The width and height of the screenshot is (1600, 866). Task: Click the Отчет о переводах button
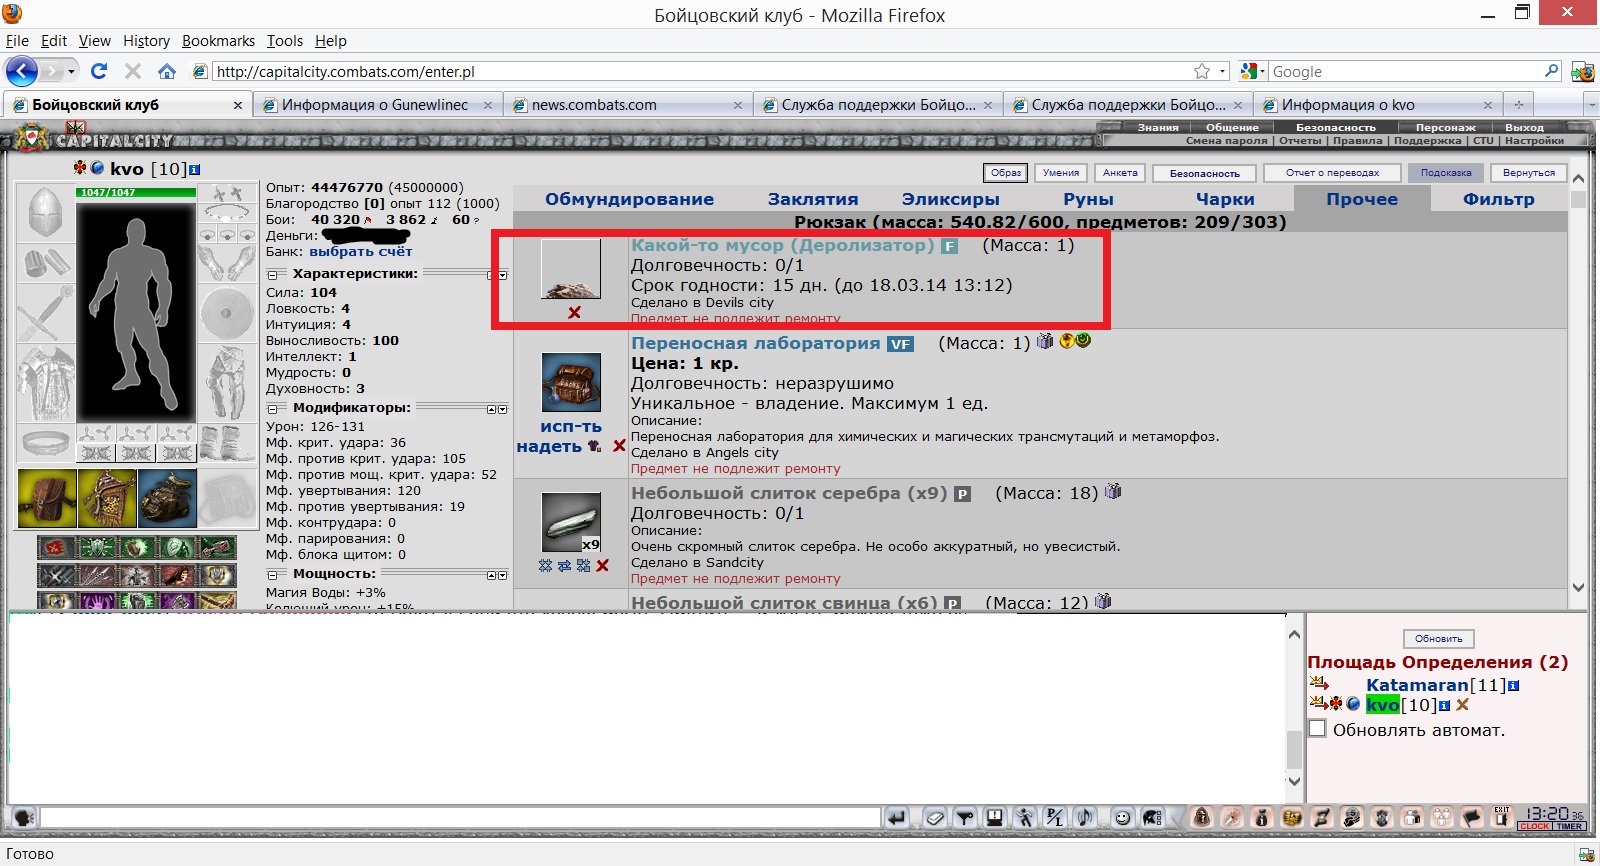(1332, 173)
